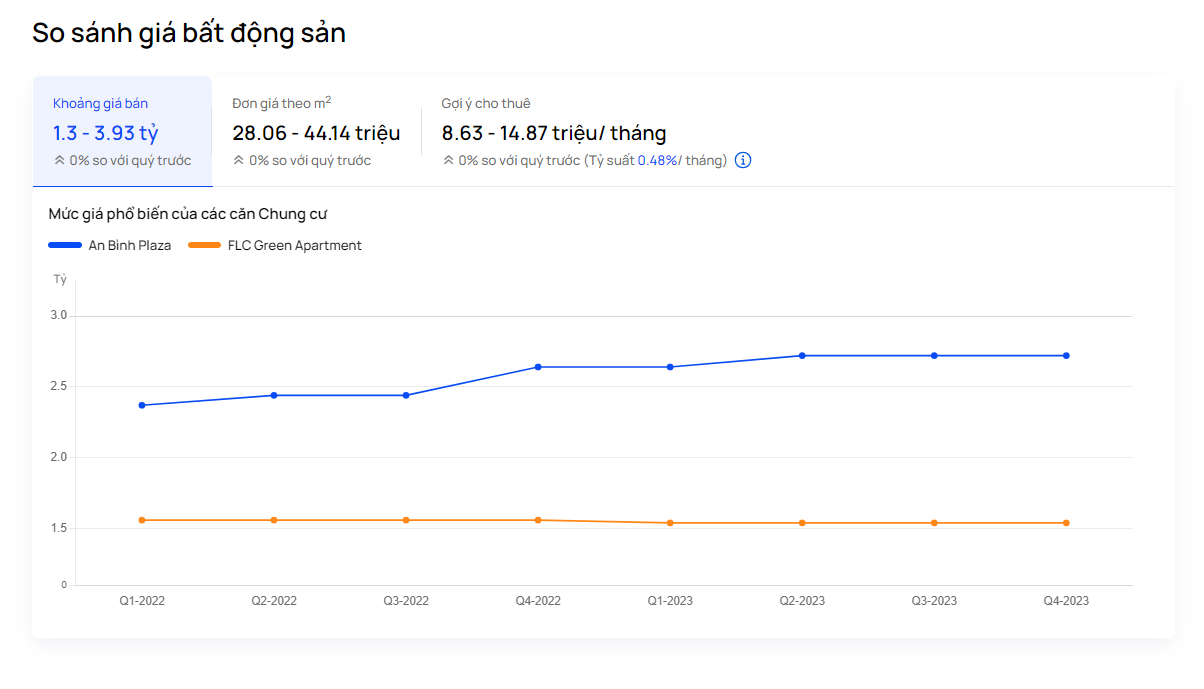Click FLC Green Apartment data point at Q3-2023
This screenshot has width=1204, height=689.
934,523
